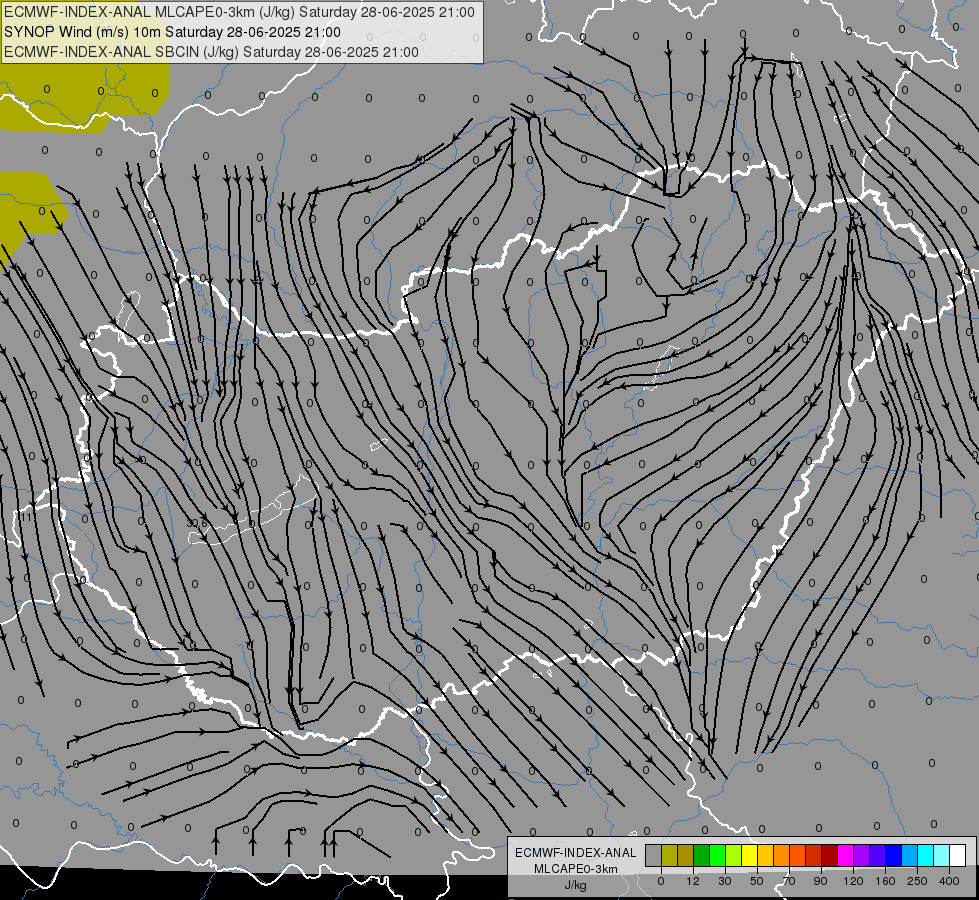Screen dimensions: 979x900
Task: Select the brick-red swatch left of 90
Action: (x=814, y=855)
